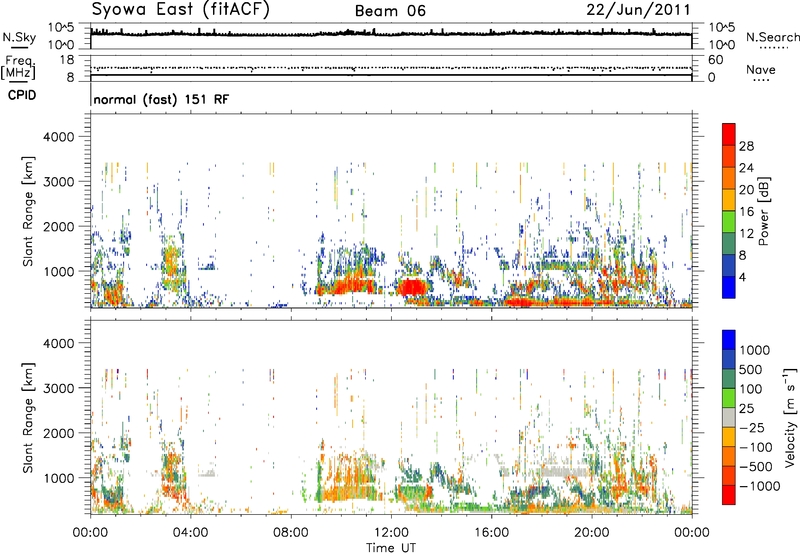Image resolution: width=800 pixels, height=554 pixels.
Task: Click the '-1000' value on the velocity colorbar
Action: (759, 486)
